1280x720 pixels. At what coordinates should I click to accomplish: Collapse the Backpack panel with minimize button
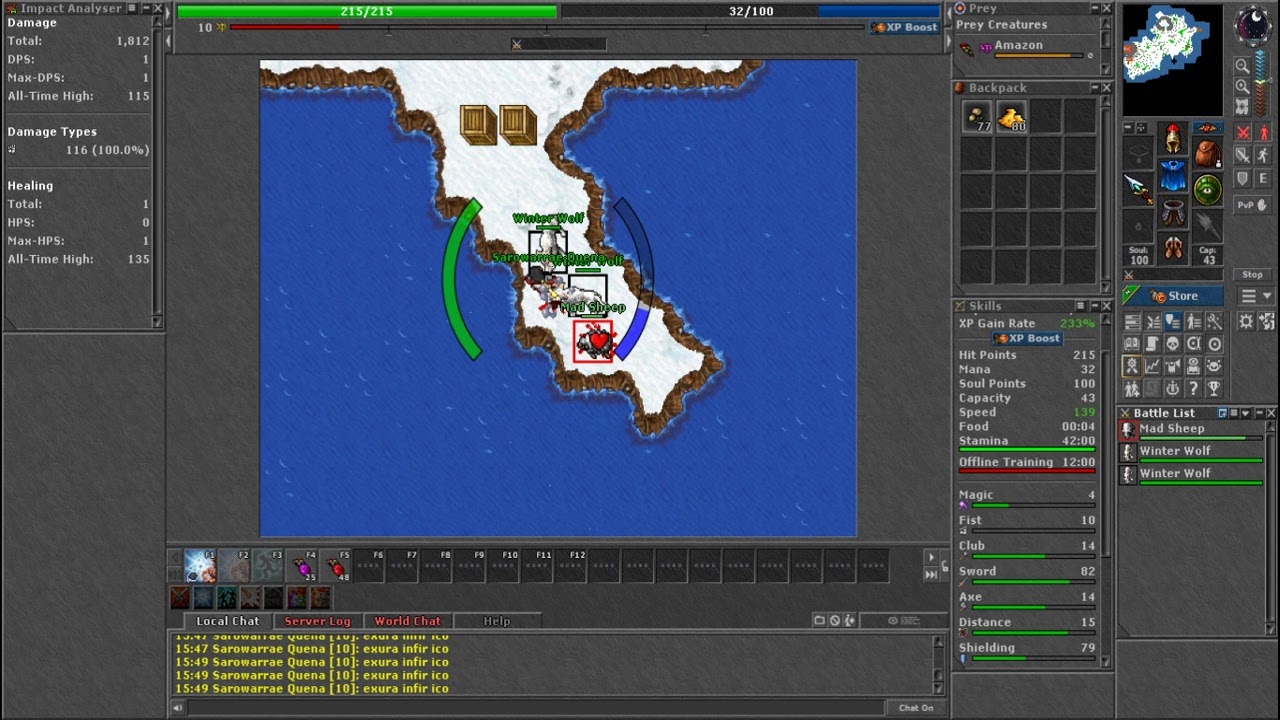[1093, 88]
